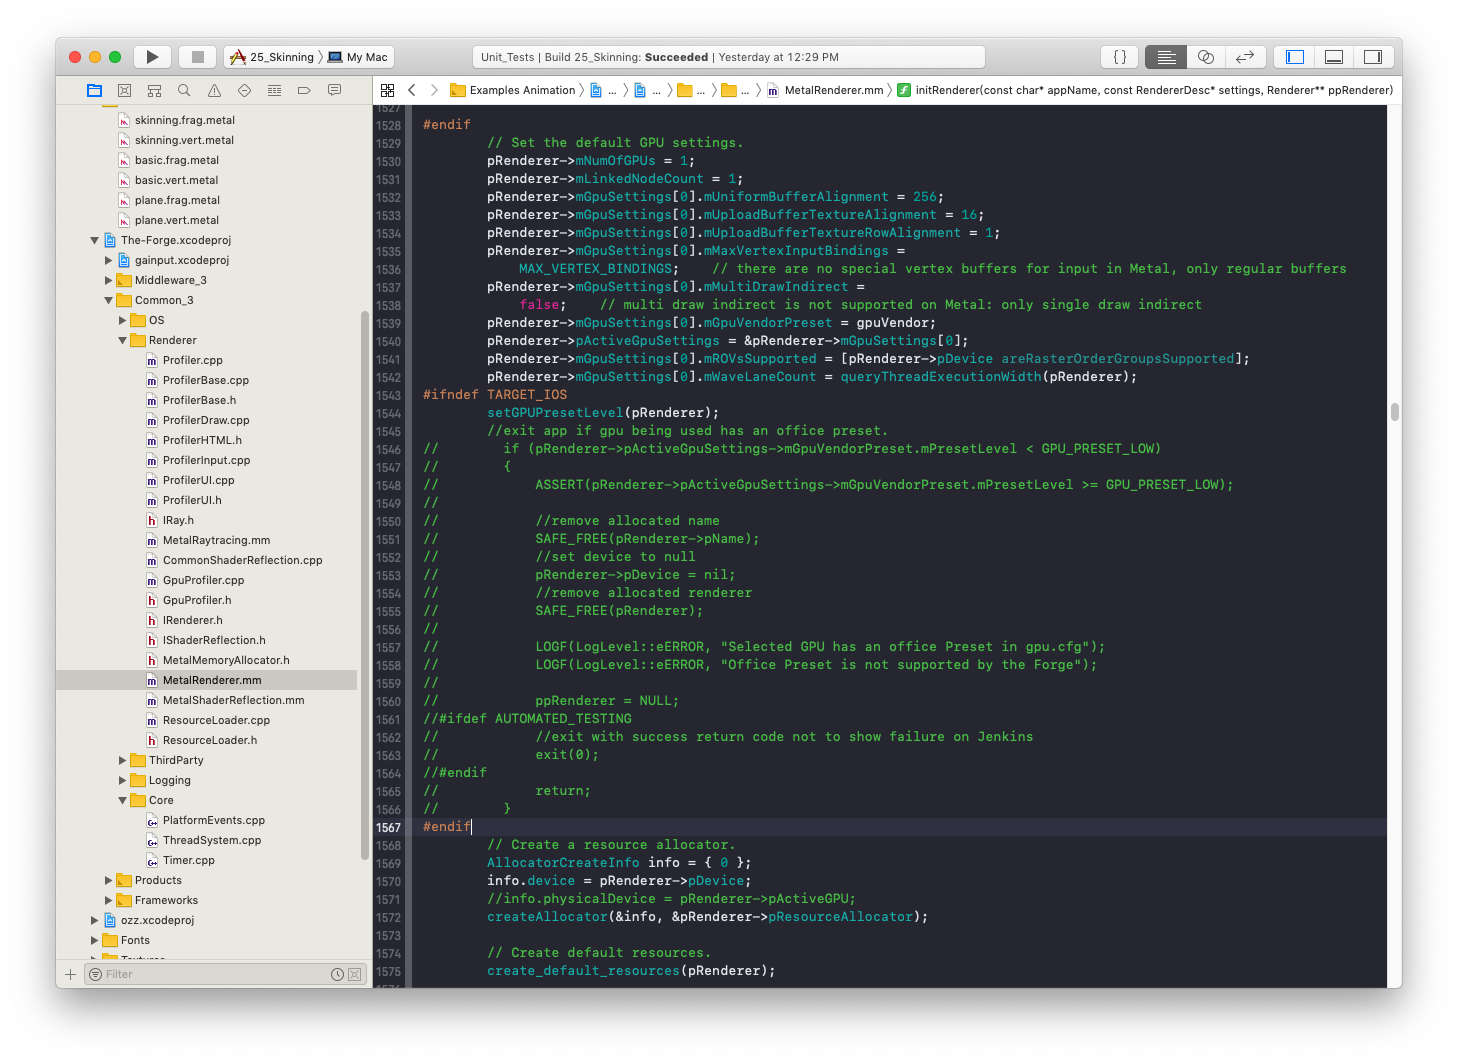
Task: Expand the ThirdParty folder
Action: [x=122, y=760]
